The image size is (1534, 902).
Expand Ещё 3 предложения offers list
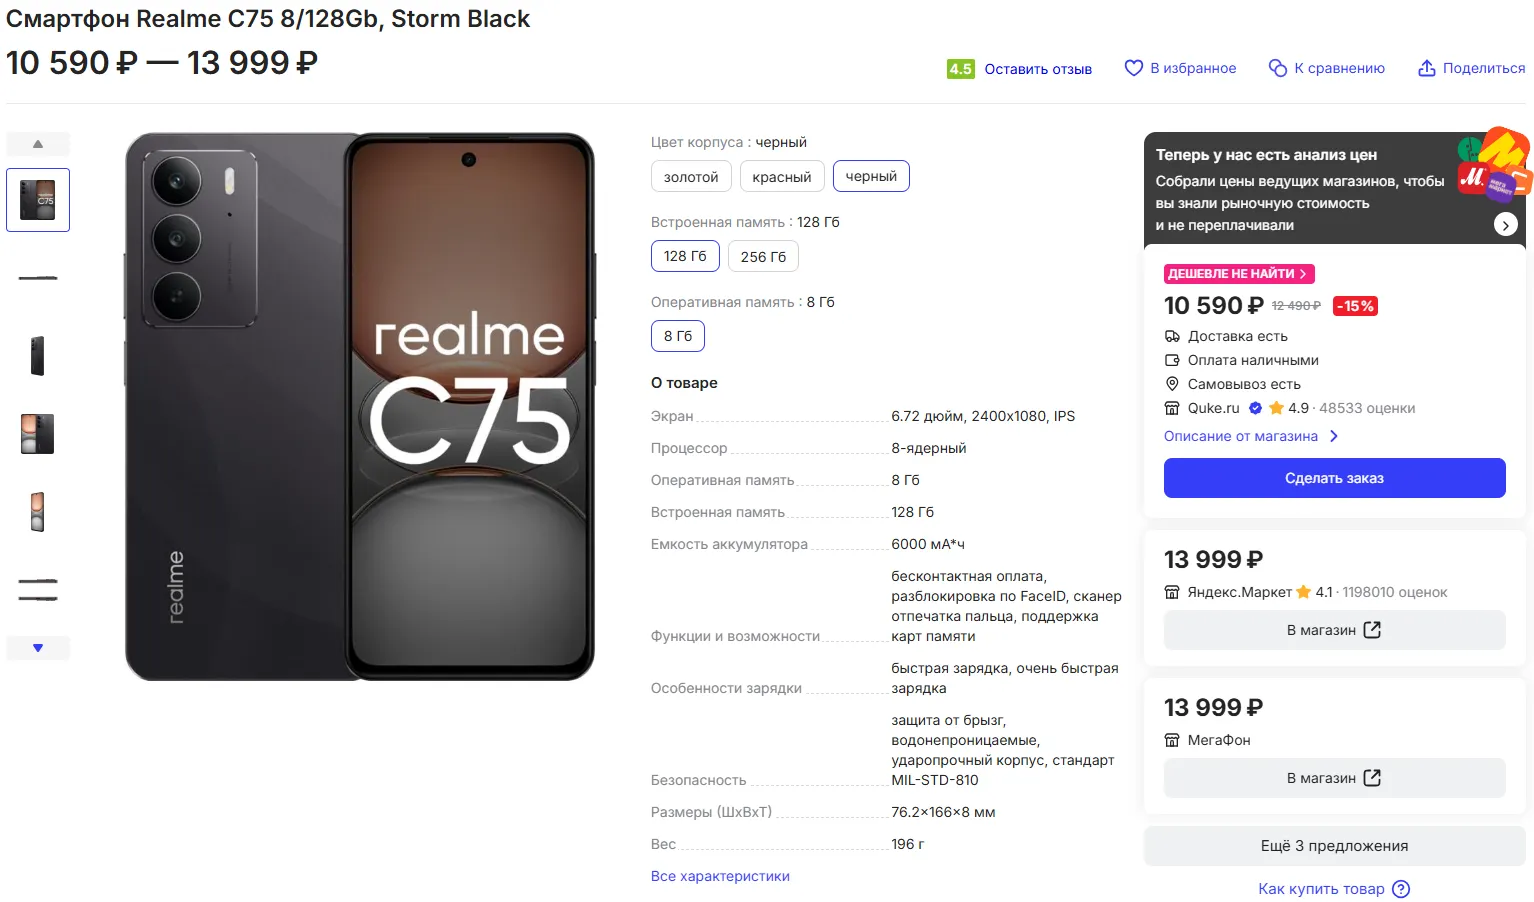click(x=1334, y=846)
